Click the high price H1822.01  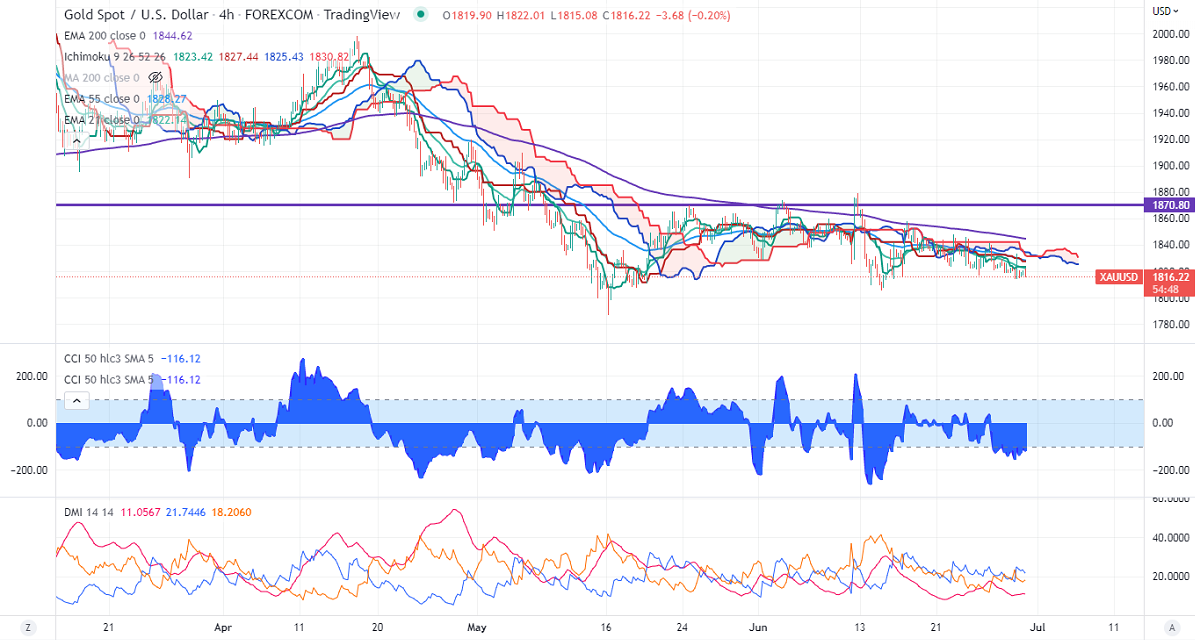(522, 14)
